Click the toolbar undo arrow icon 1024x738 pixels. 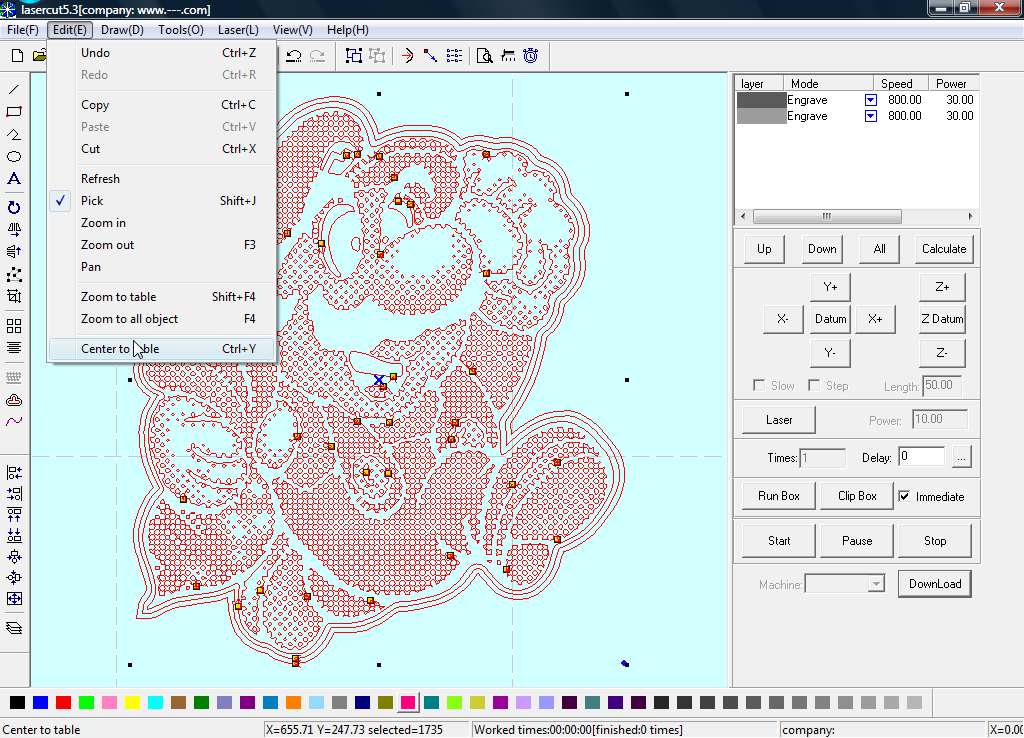click(x=294, y=56)
